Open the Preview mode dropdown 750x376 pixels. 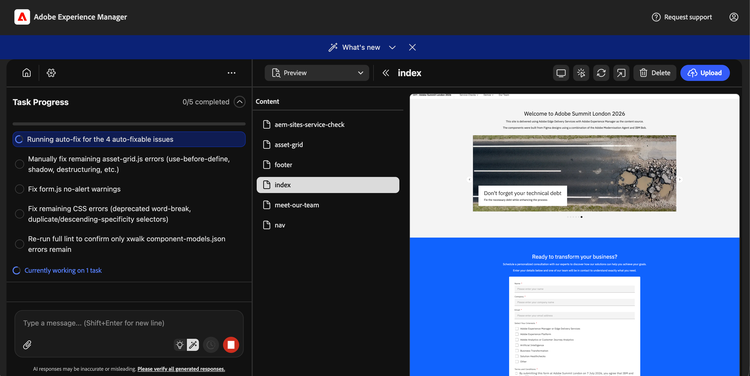tap(317, 73)
